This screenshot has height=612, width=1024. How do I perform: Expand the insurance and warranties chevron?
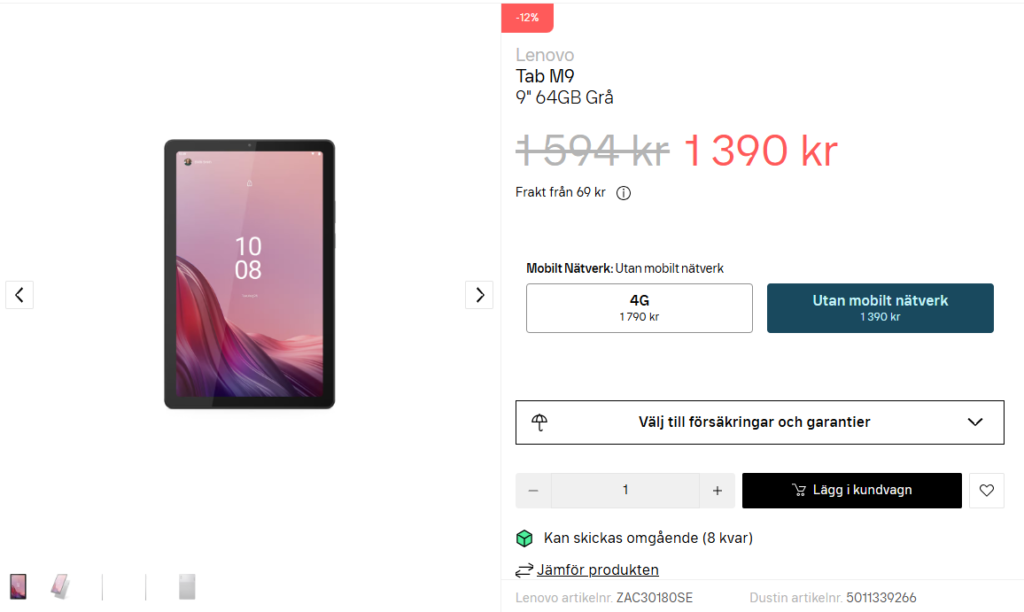[x=976, y=422]
